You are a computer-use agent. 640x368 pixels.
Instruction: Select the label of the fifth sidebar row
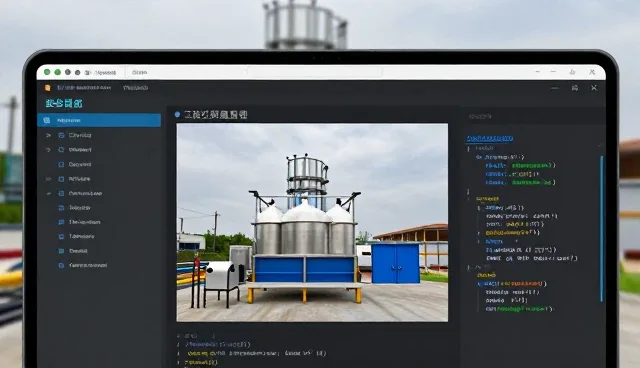click(79, 179)
